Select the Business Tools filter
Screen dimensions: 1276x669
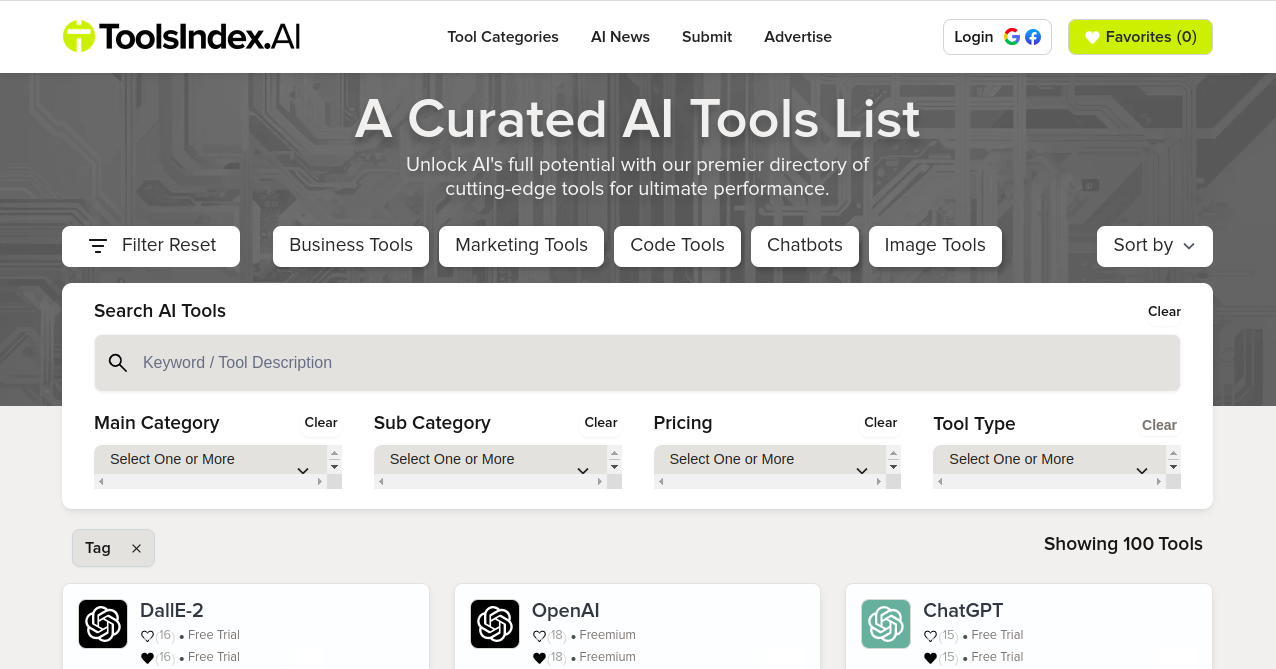tap(351, 246)
